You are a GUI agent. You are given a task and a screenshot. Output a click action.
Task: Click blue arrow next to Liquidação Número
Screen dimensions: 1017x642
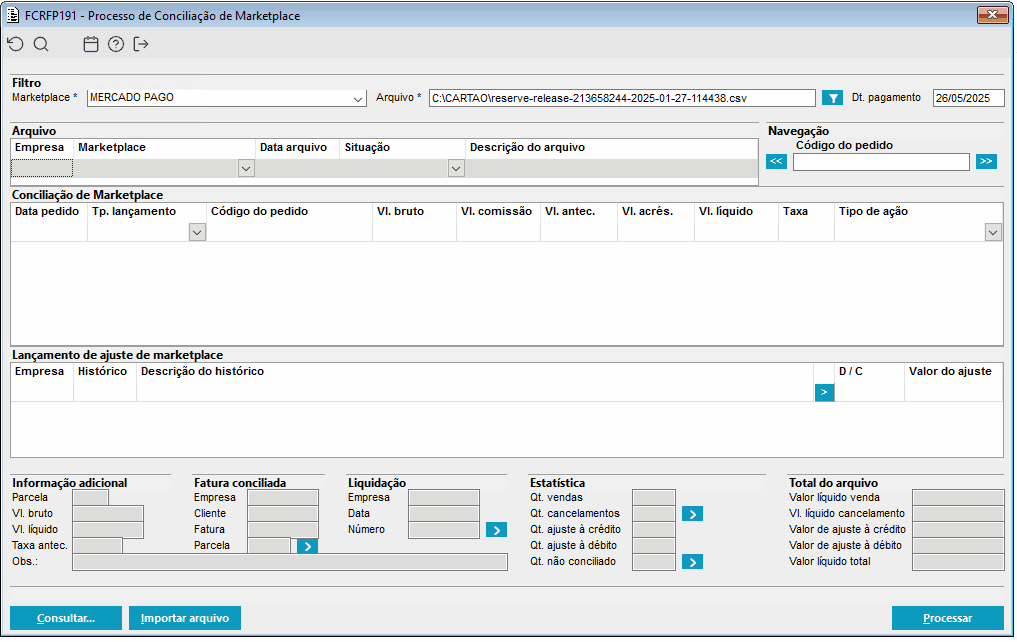click(496, 530)
